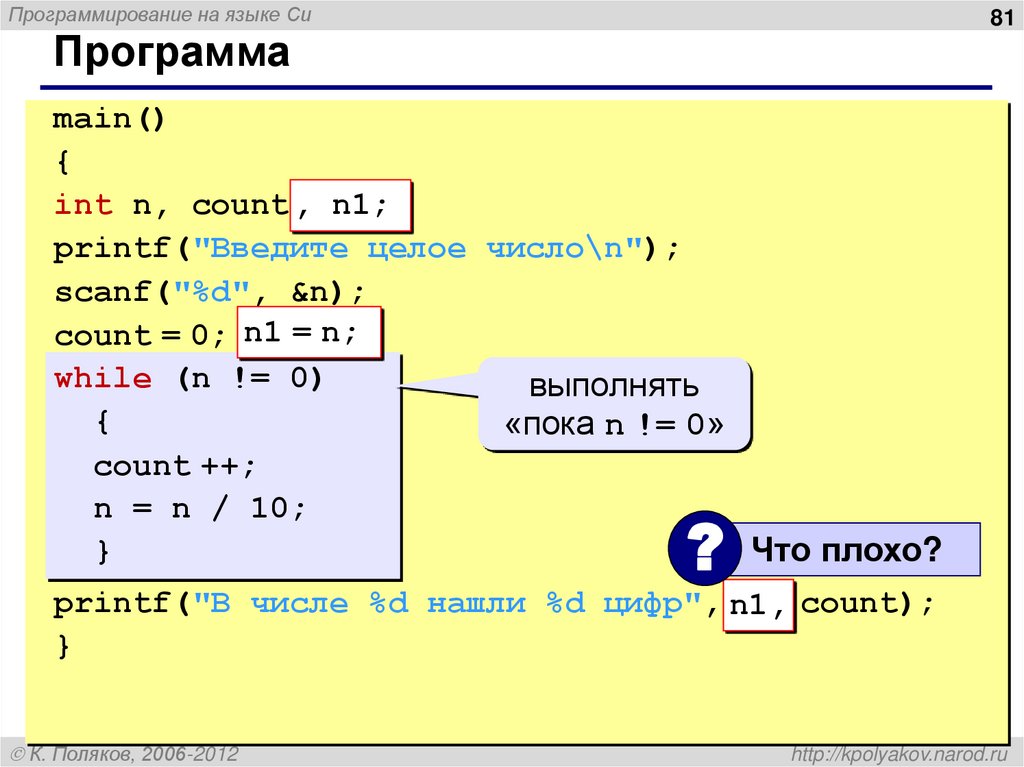
Task: Click the 'count);' argument at line end
Action: (868, 604)
